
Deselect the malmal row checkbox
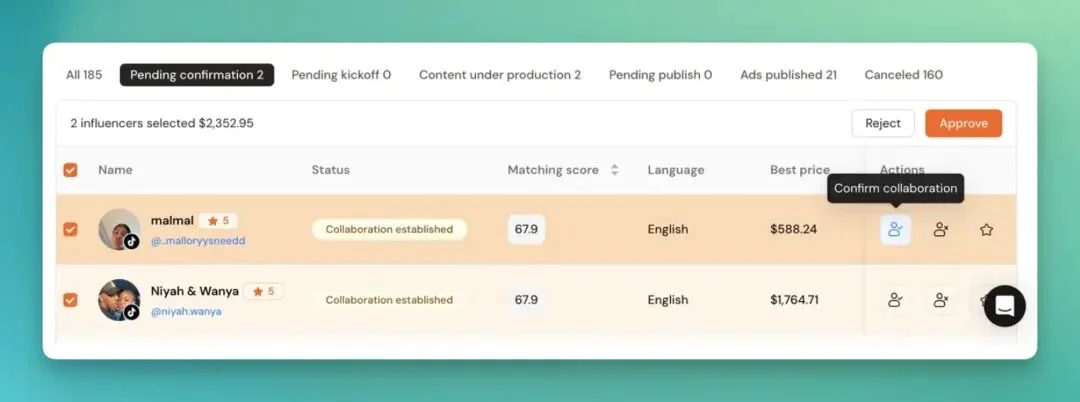(x=70, y=229)
